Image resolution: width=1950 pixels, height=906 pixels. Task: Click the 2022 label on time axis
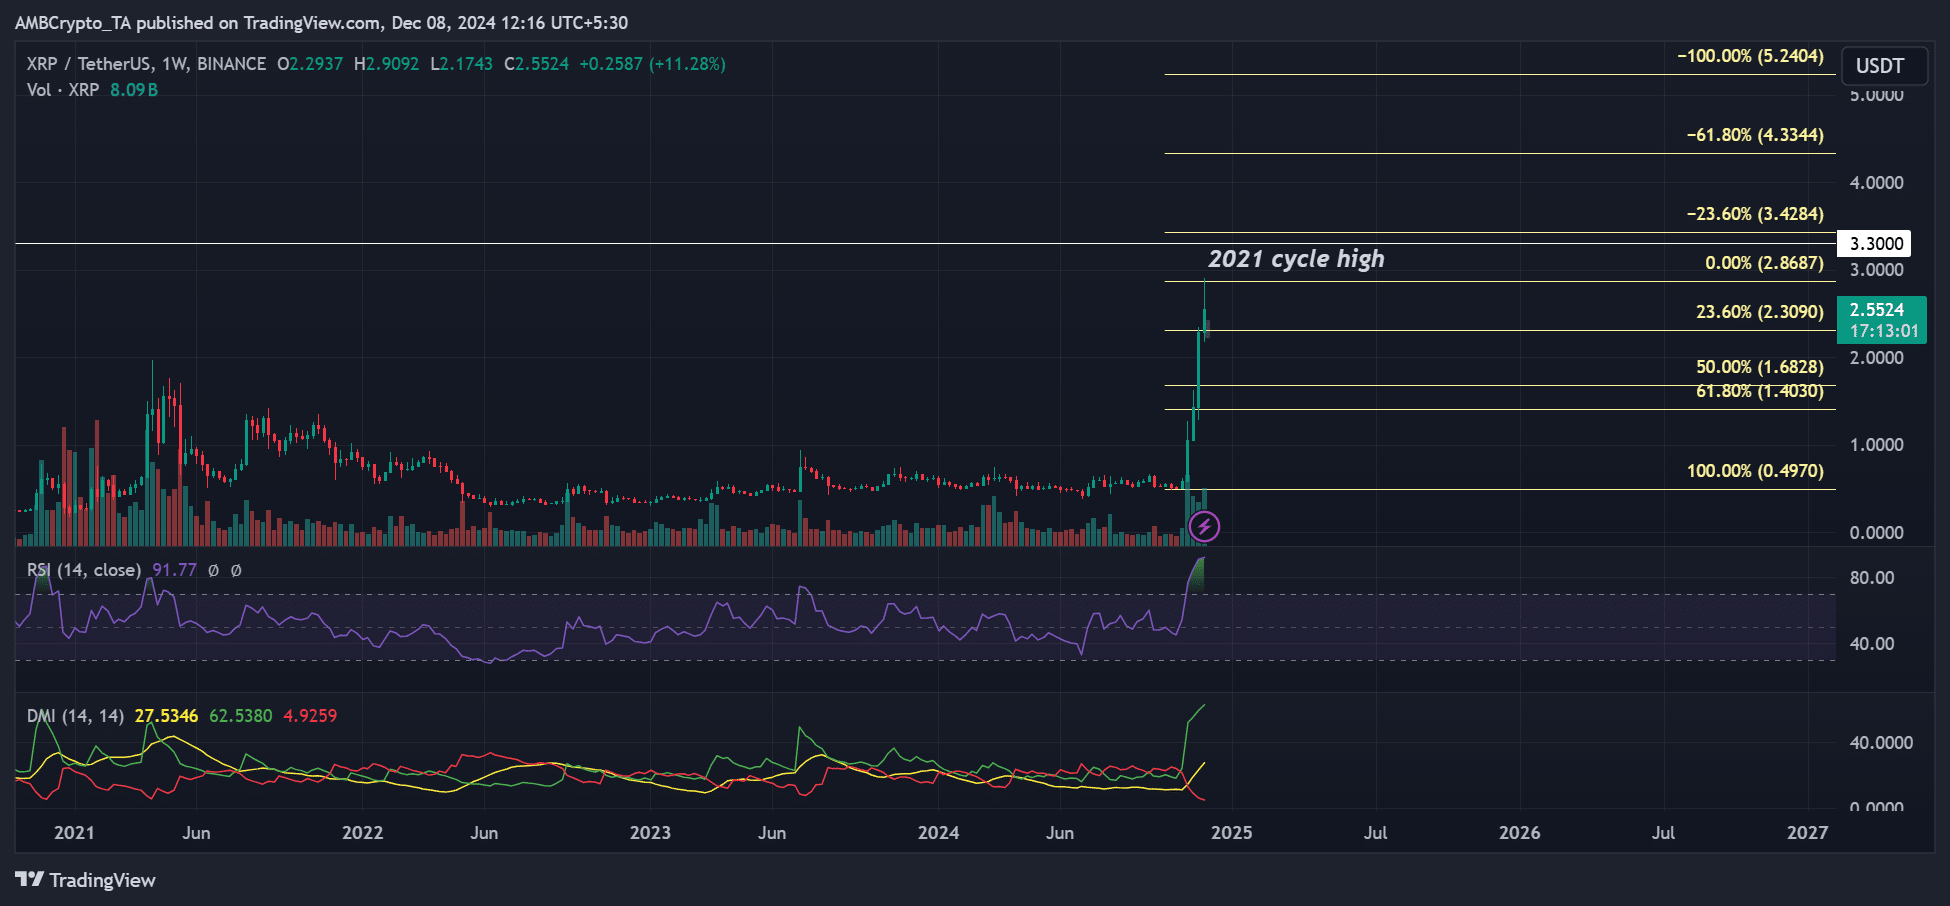point(362,833)
